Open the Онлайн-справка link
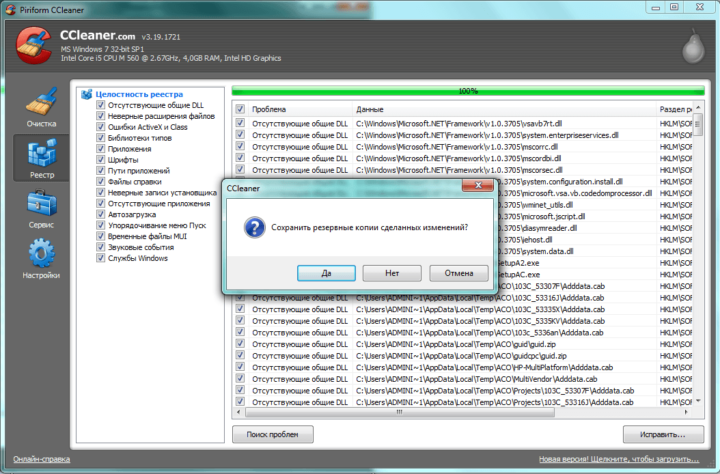Image resolution: width=720 pixels, height=474 pixels. [41, 461]
